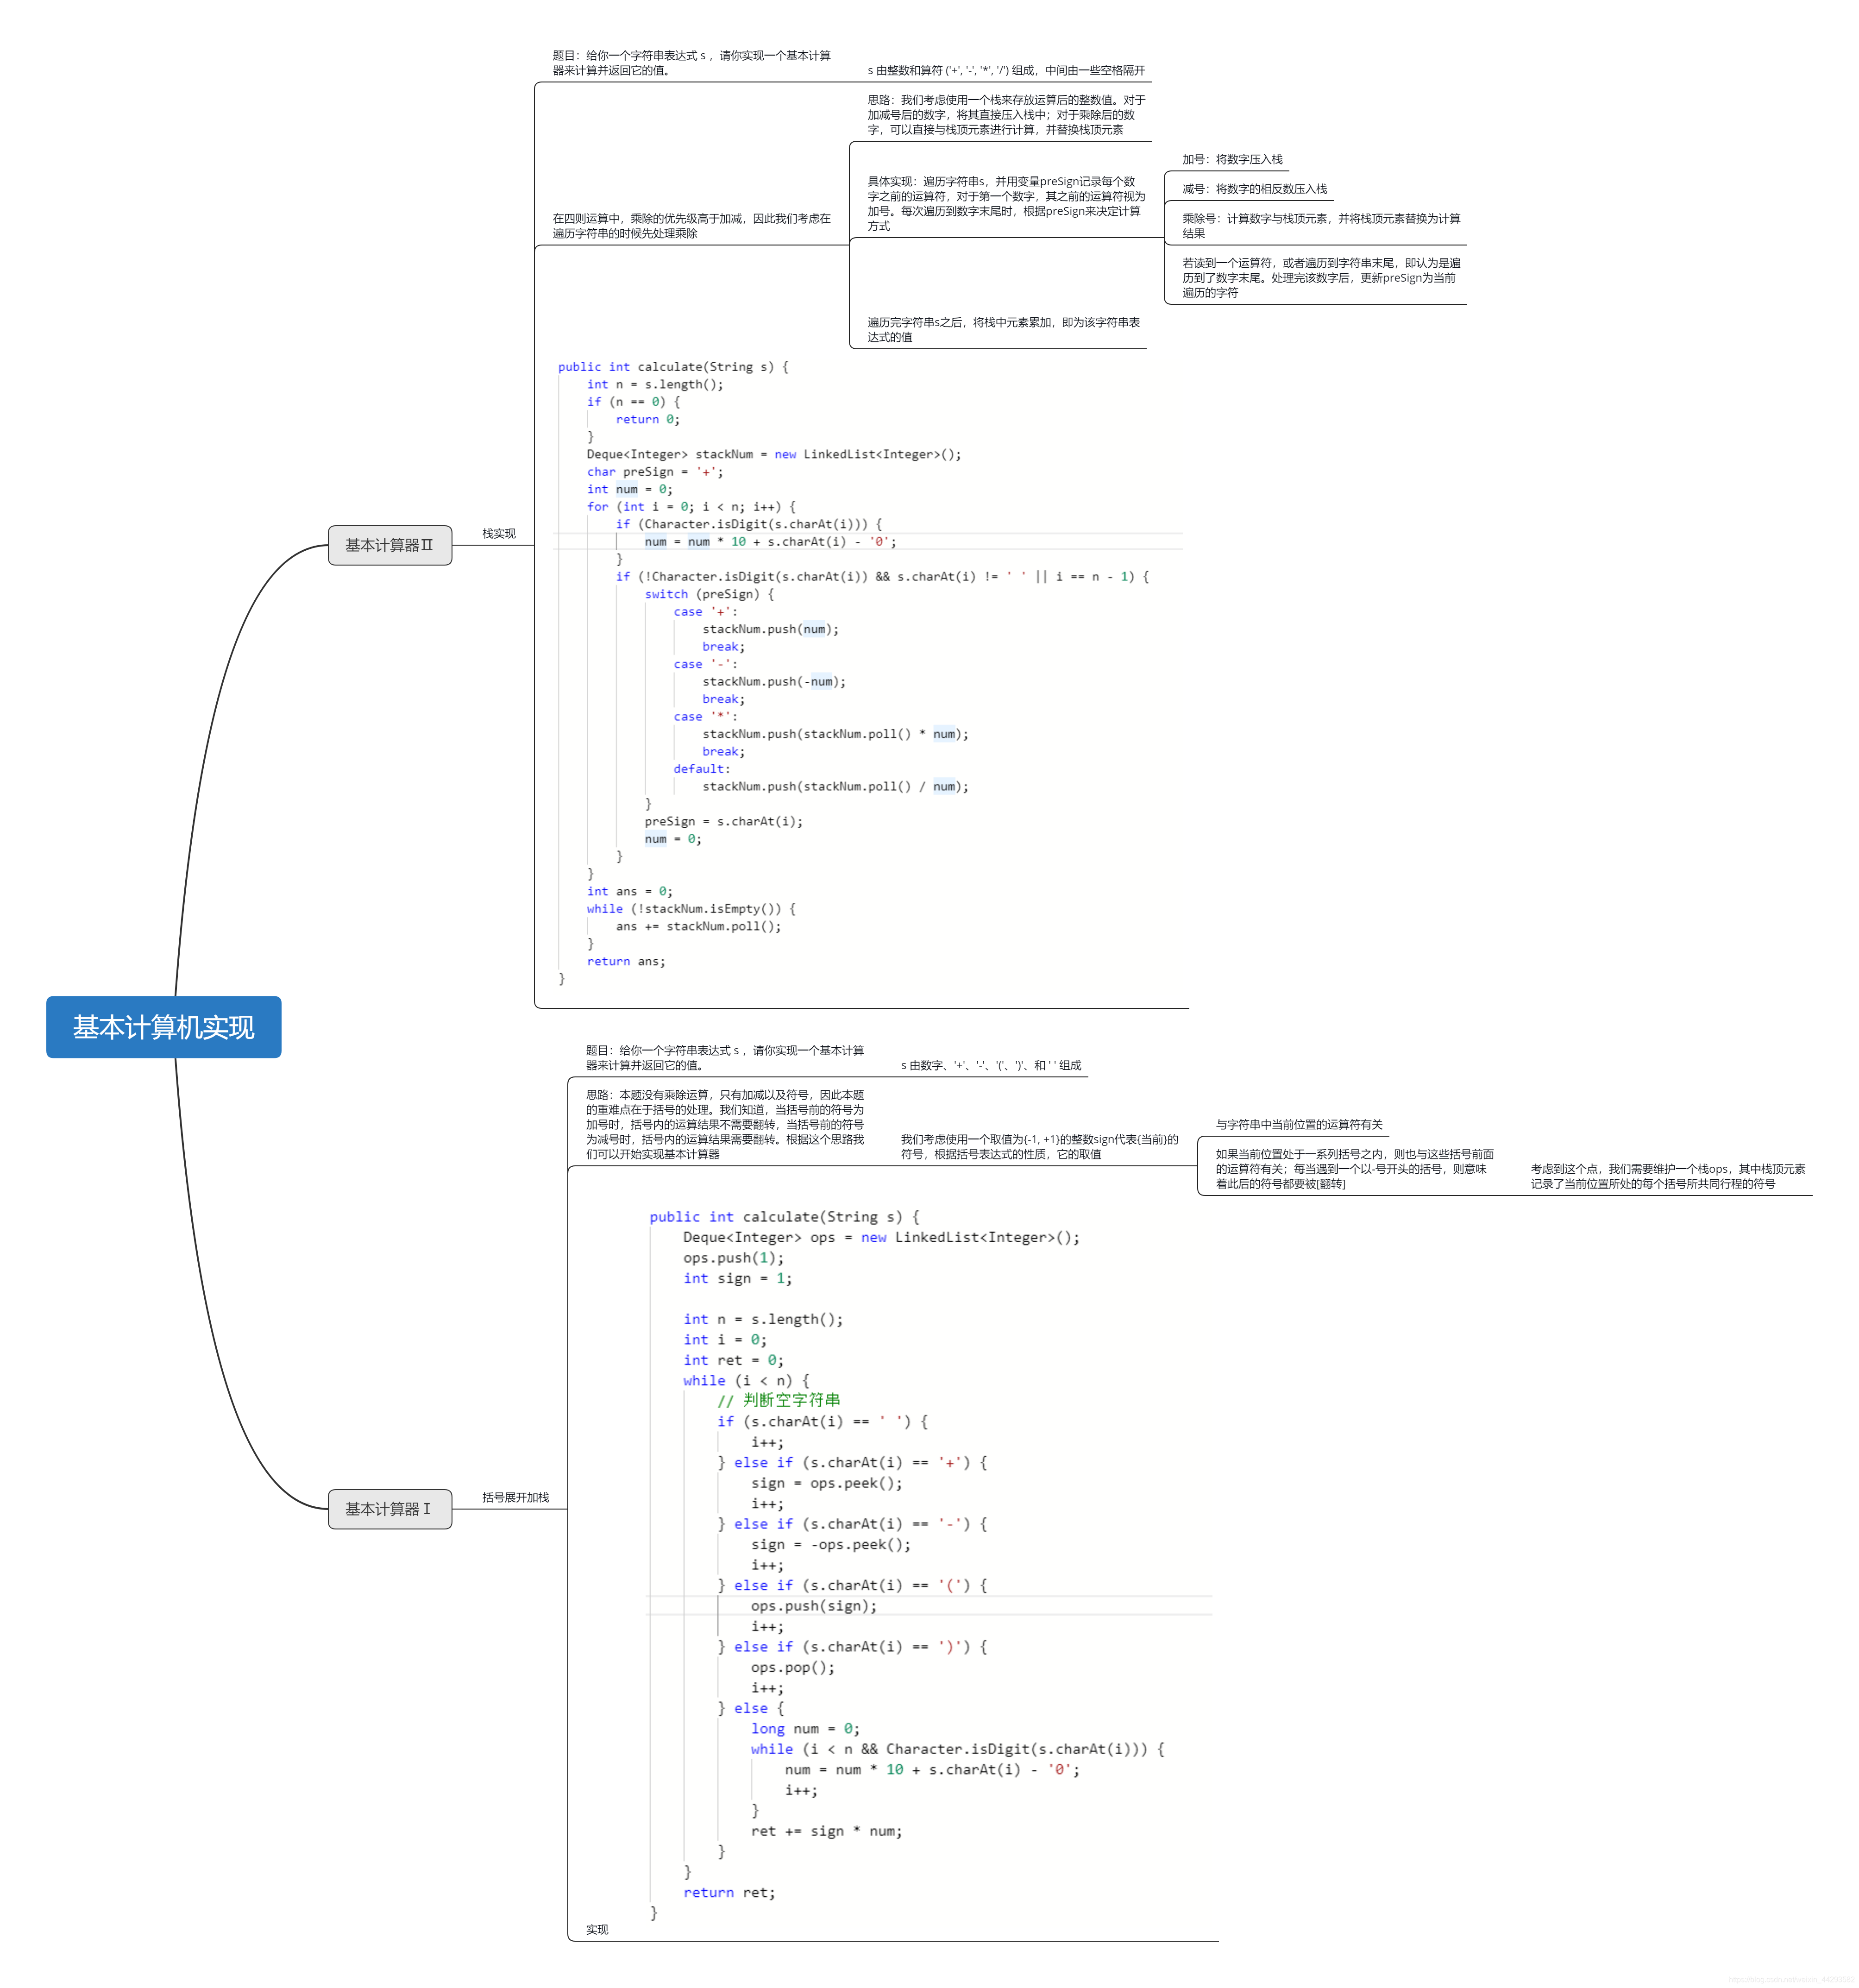Select the 乘除号 node
The image size is (1859, 1988).
(x=1321, y=226)
